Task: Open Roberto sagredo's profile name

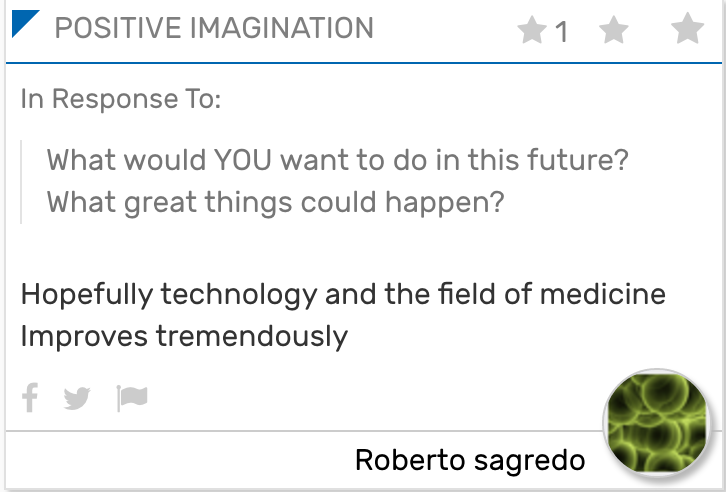Action: pos(470,460)
